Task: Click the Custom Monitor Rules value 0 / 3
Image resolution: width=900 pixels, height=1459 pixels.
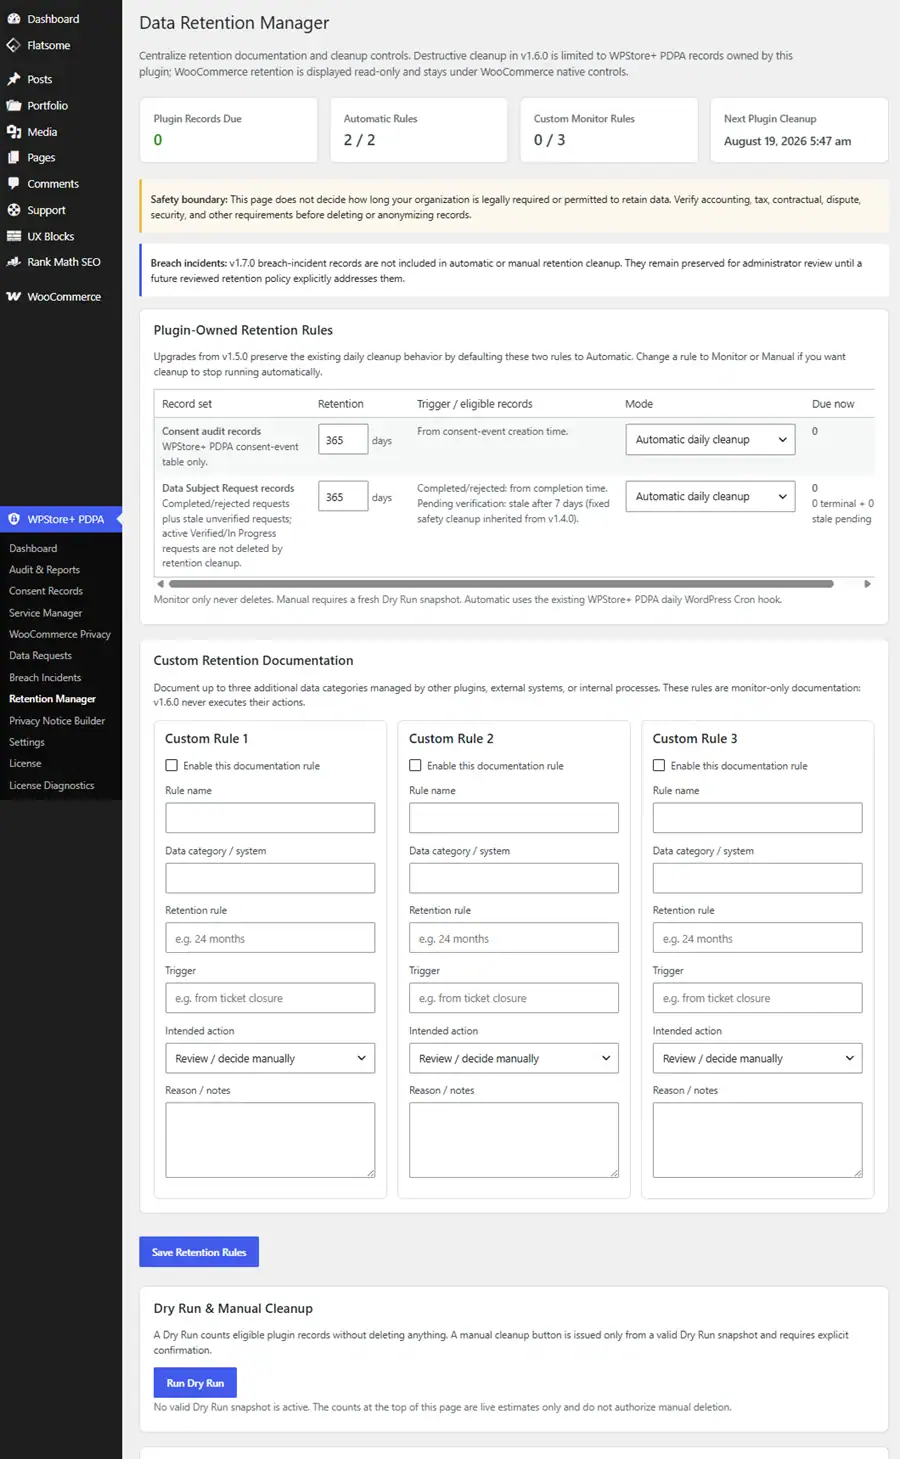Action: (x=549, y=140)
